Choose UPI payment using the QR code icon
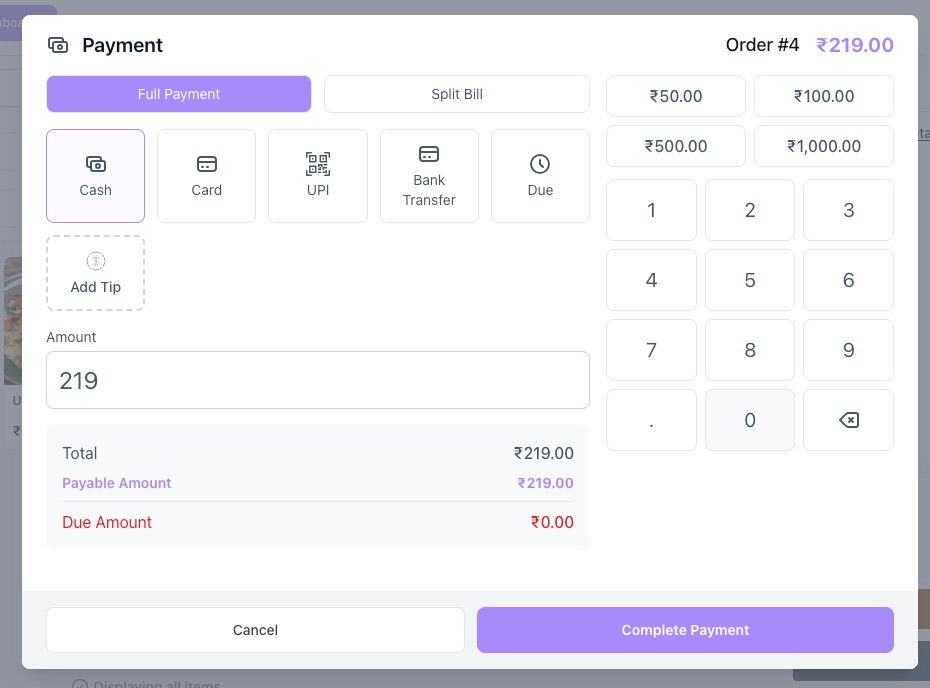This screenshot has width=930, height=688. click(318, 163)
